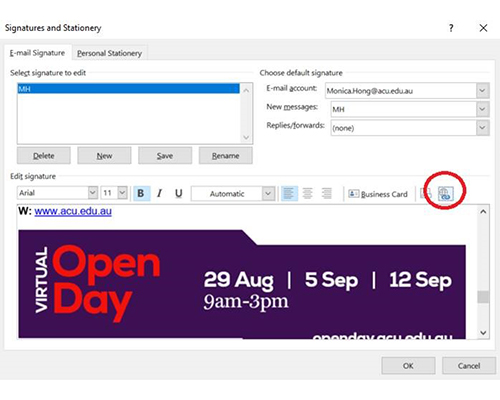Click the Insert Hyperlink icon

(x=445, y=194)
